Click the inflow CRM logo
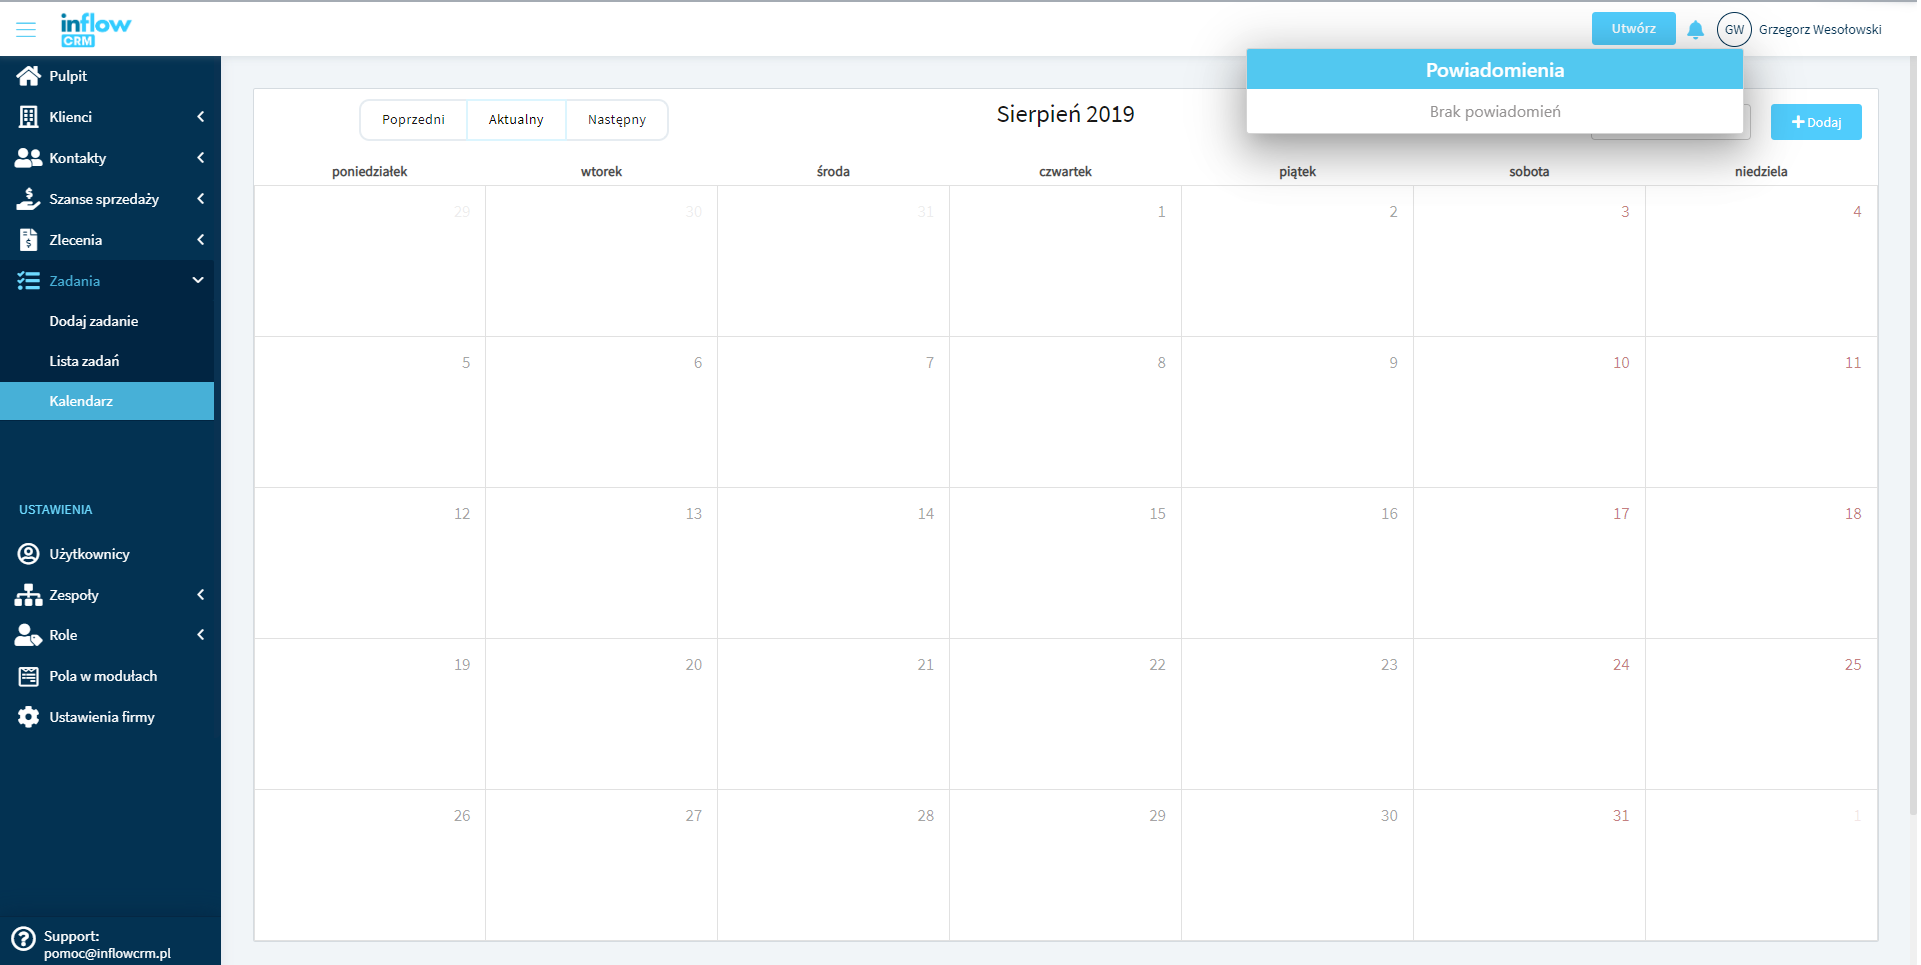 click(95, 29)
